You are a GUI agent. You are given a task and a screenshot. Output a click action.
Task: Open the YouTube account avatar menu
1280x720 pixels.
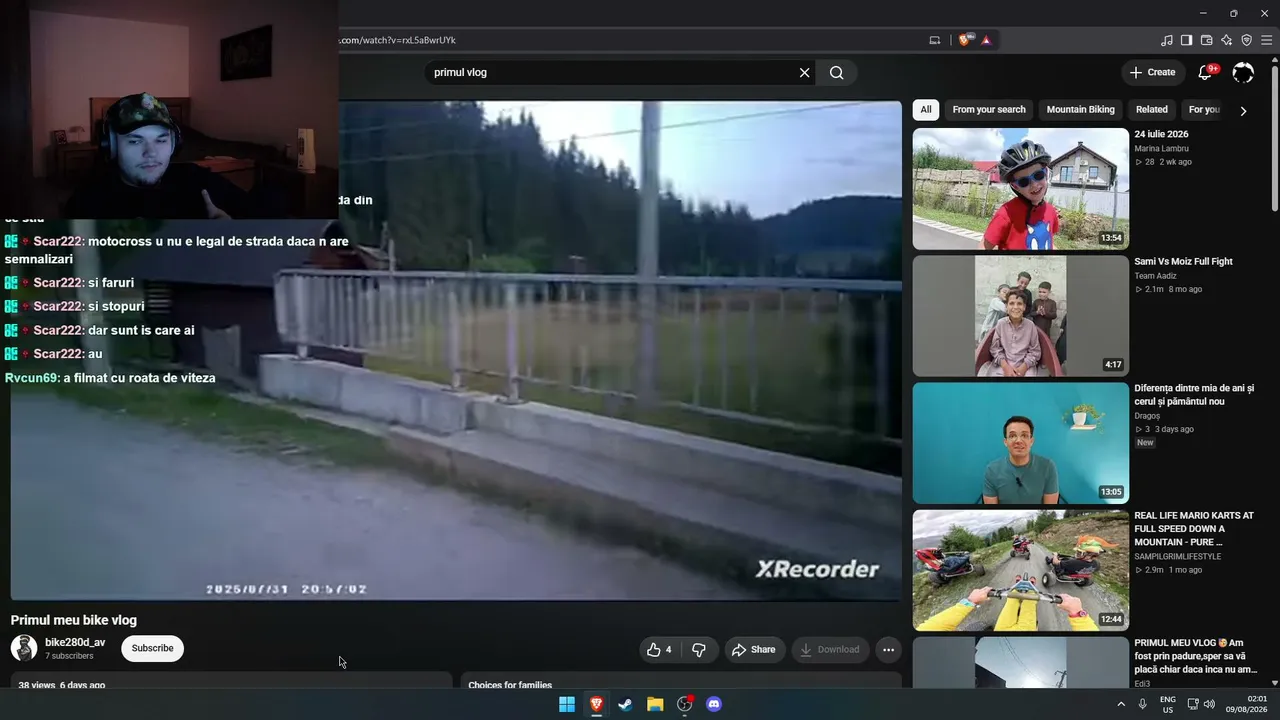[x=1243, y=72]
